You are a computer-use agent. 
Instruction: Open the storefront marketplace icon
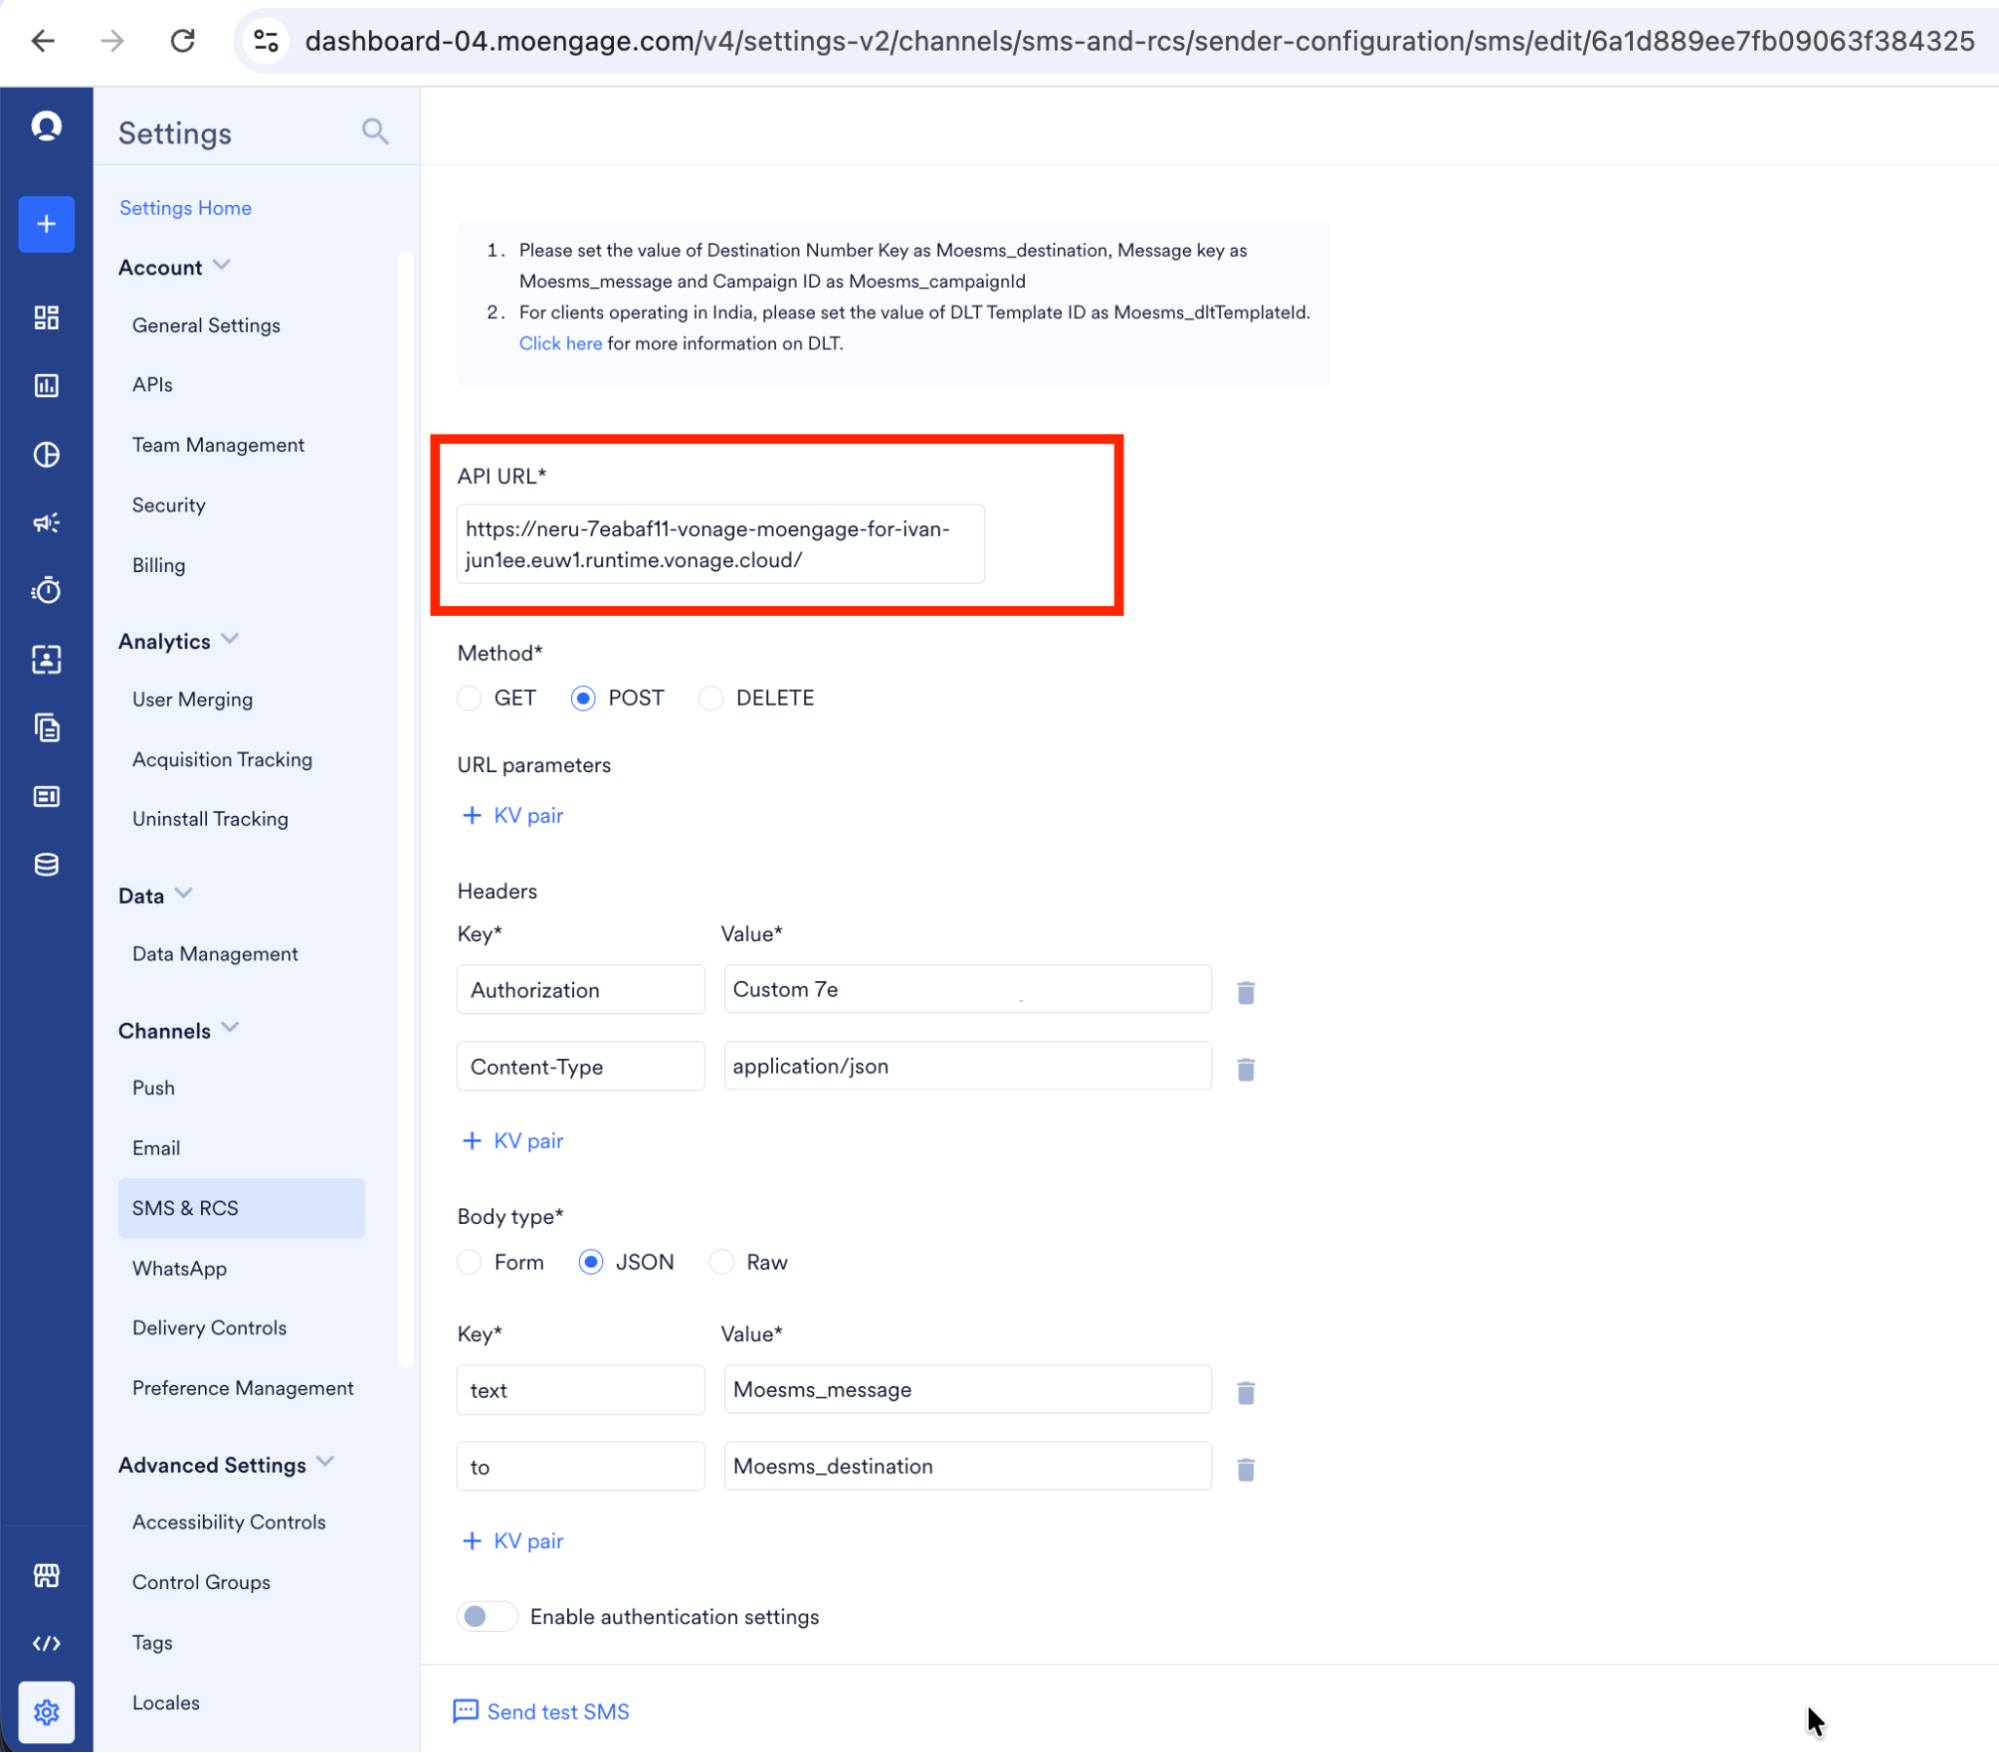pos(46,1576)
